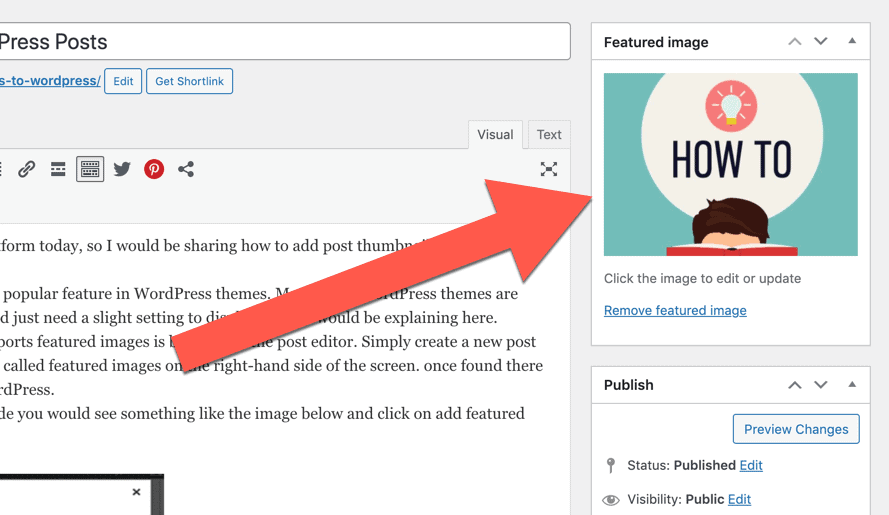Click the Twitter bird icon in the toolbar
This screenshot has width=889, height=515.
click(x=122, y=169)
